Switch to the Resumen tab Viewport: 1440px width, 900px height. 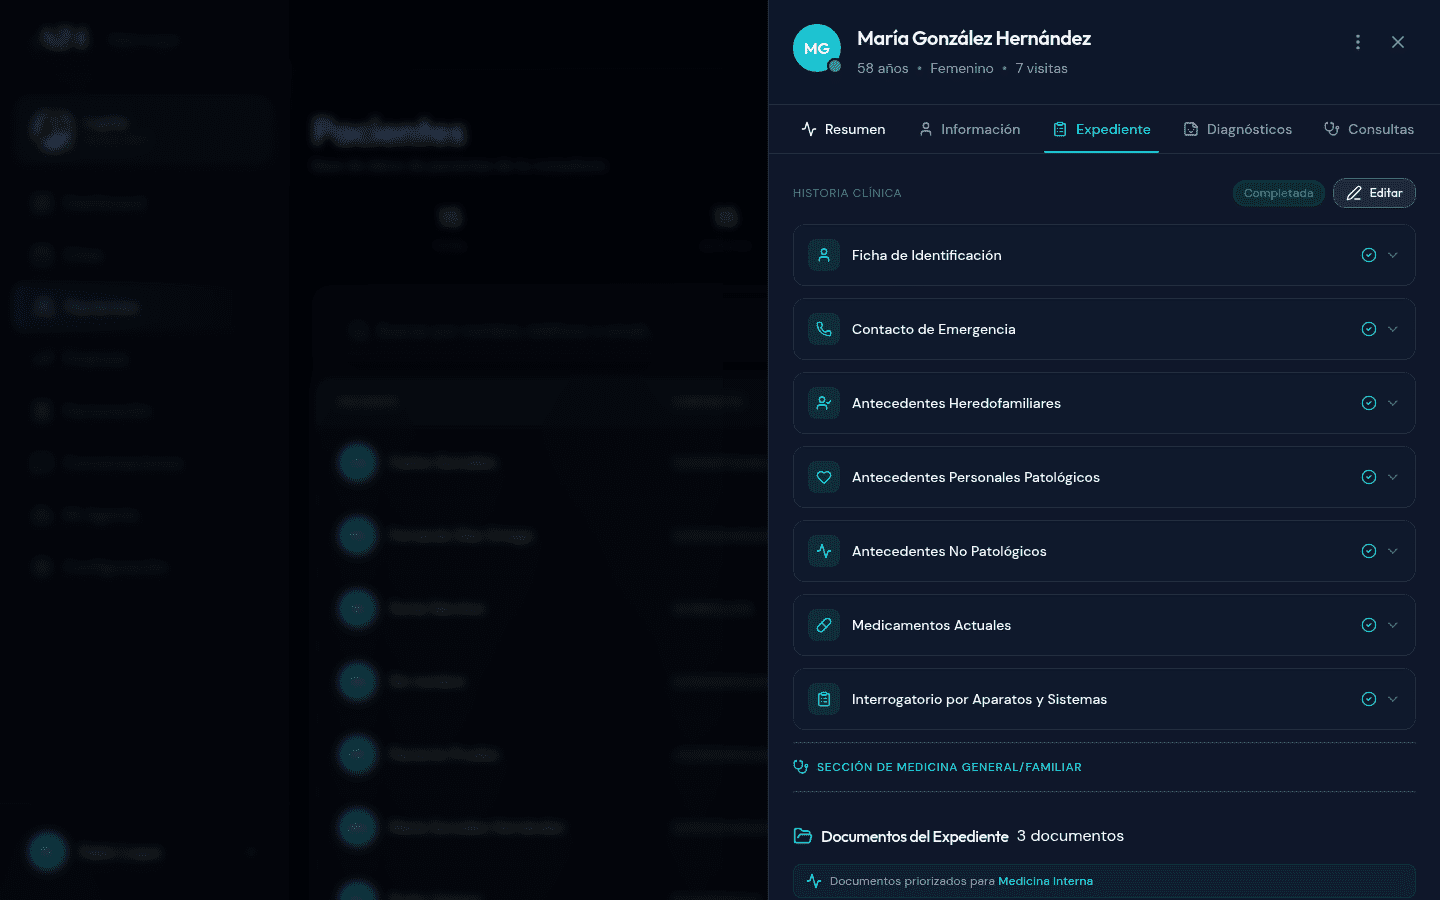point(843,129)
